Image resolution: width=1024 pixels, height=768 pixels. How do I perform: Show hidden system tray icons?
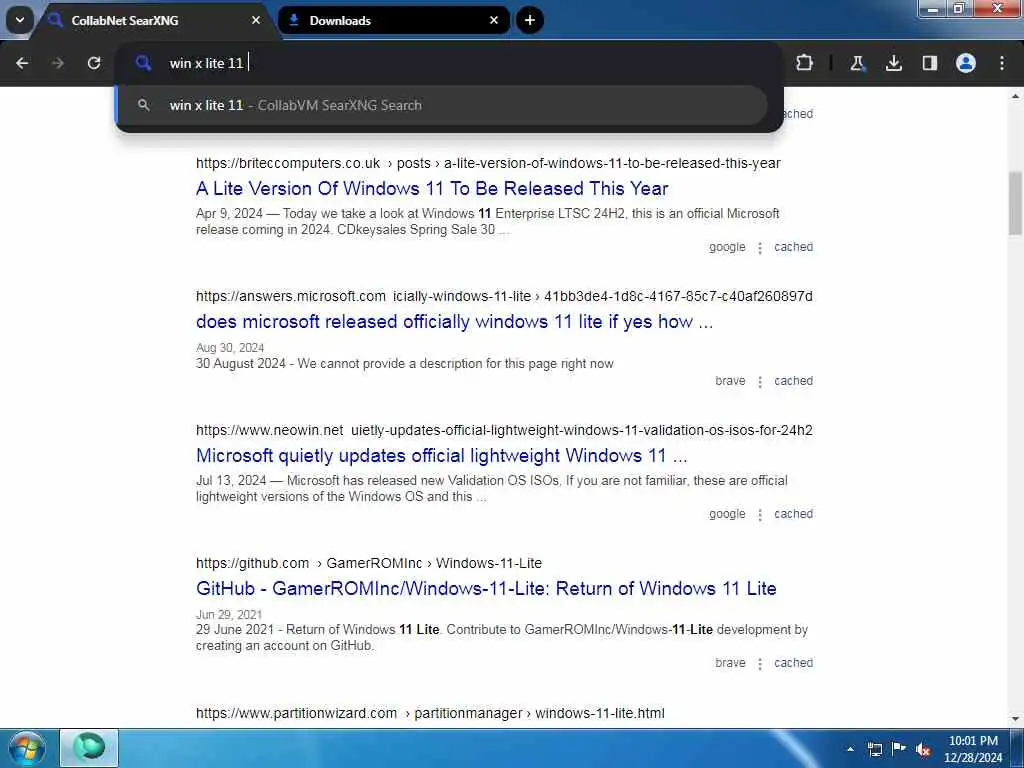(850, 748)
